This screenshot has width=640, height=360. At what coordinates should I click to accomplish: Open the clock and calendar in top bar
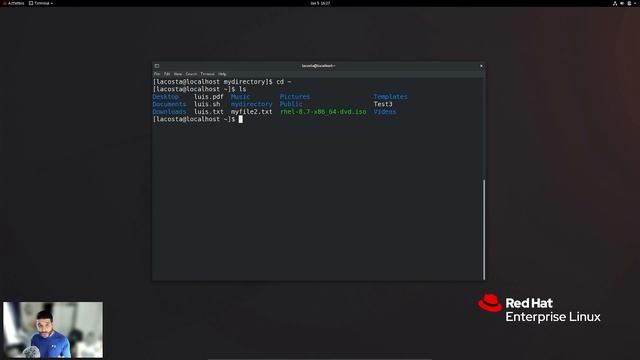coord(320,3)
